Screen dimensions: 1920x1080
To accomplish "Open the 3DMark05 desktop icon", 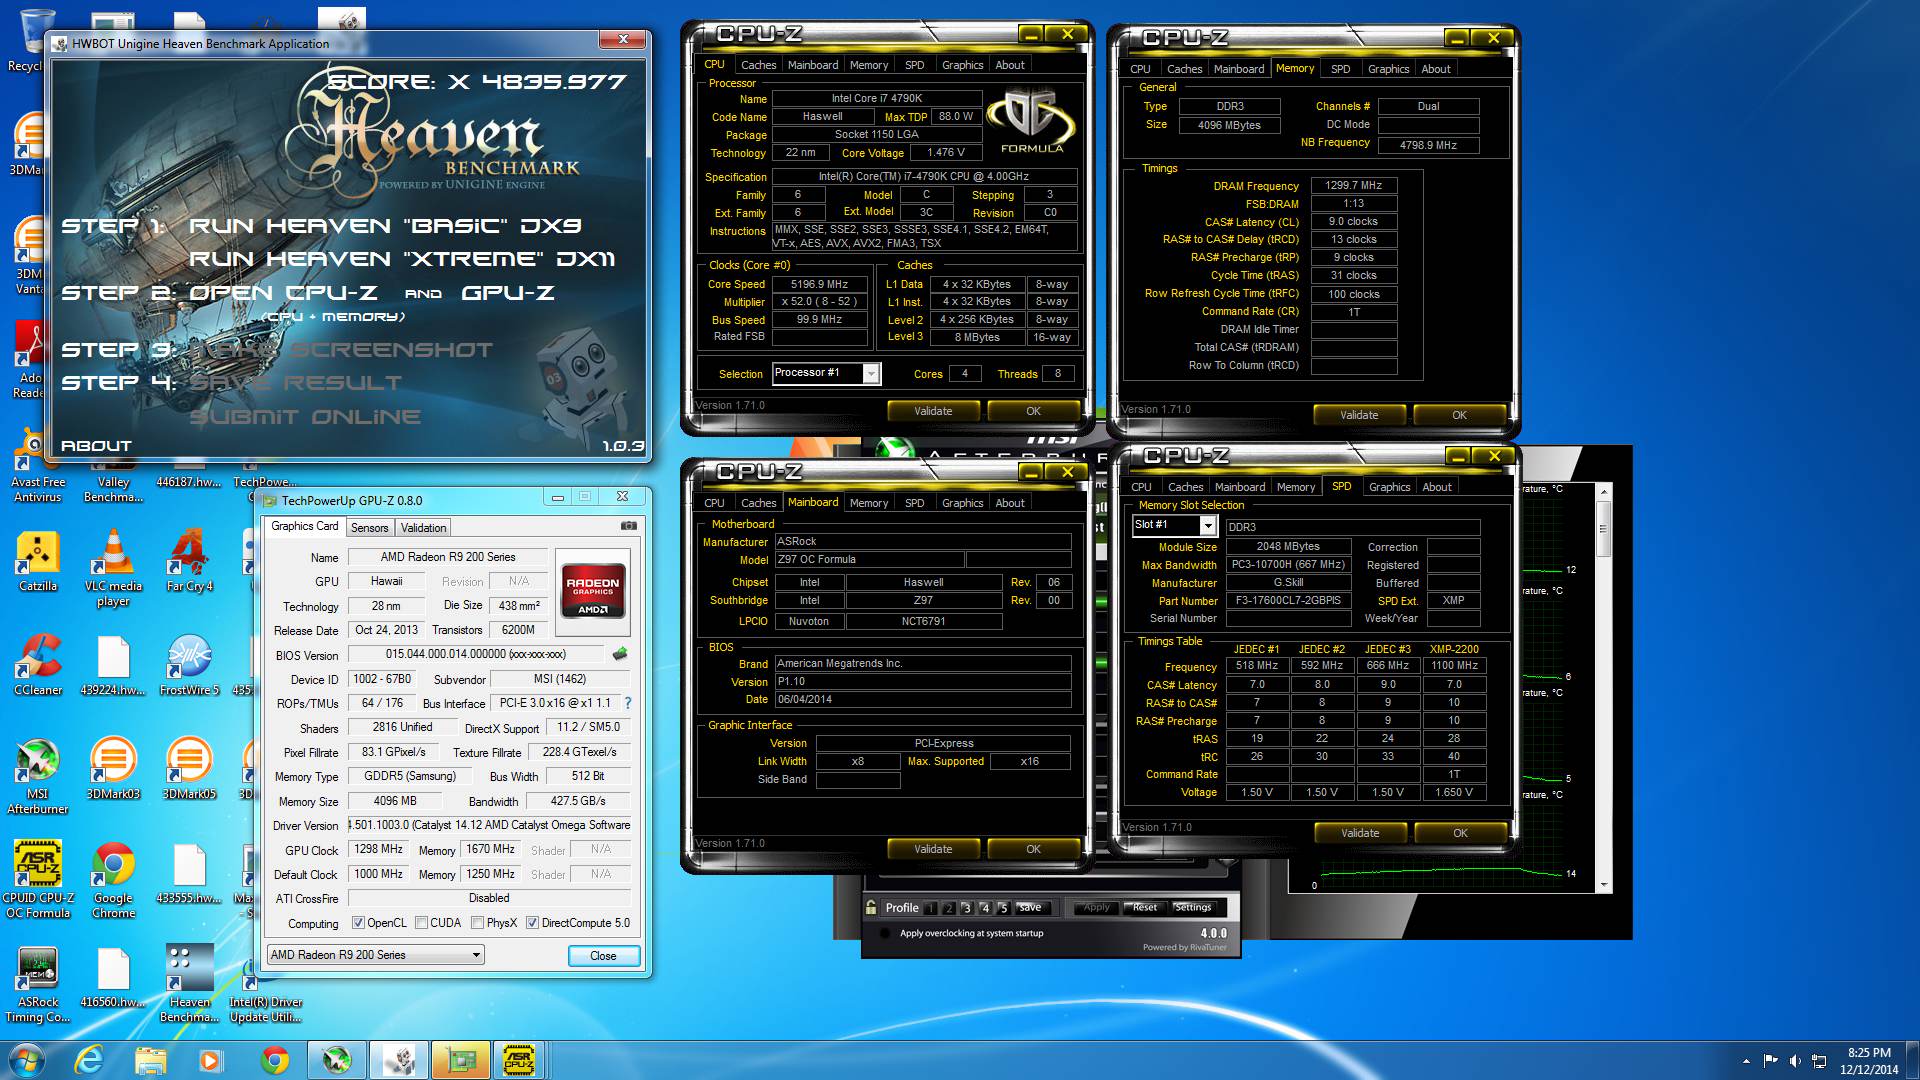I will (189, 769).
